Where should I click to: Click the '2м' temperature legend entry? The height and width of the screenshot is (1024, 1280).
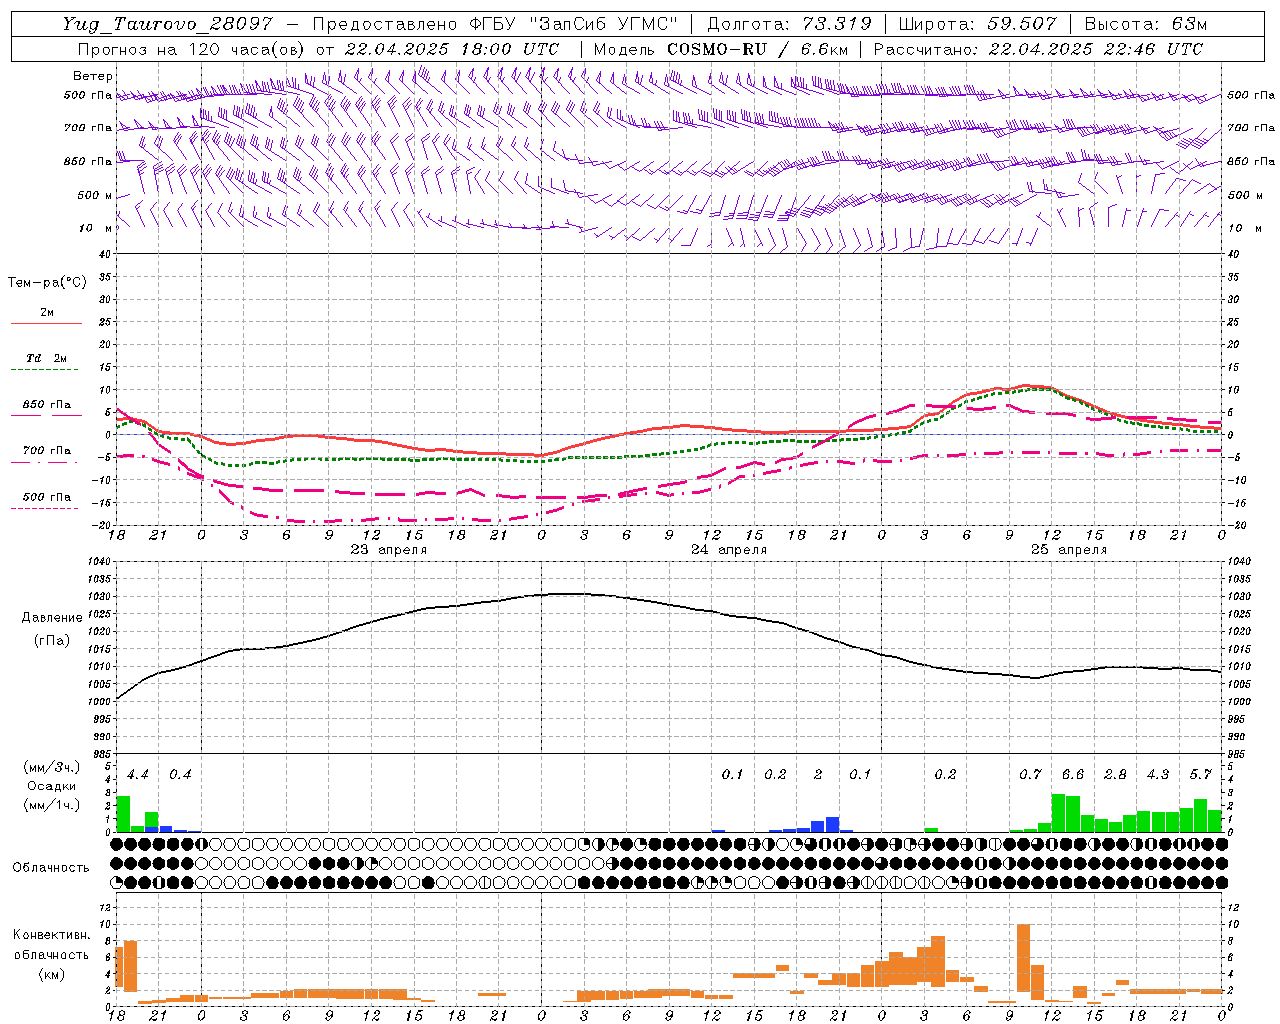[x=47, y=313]
